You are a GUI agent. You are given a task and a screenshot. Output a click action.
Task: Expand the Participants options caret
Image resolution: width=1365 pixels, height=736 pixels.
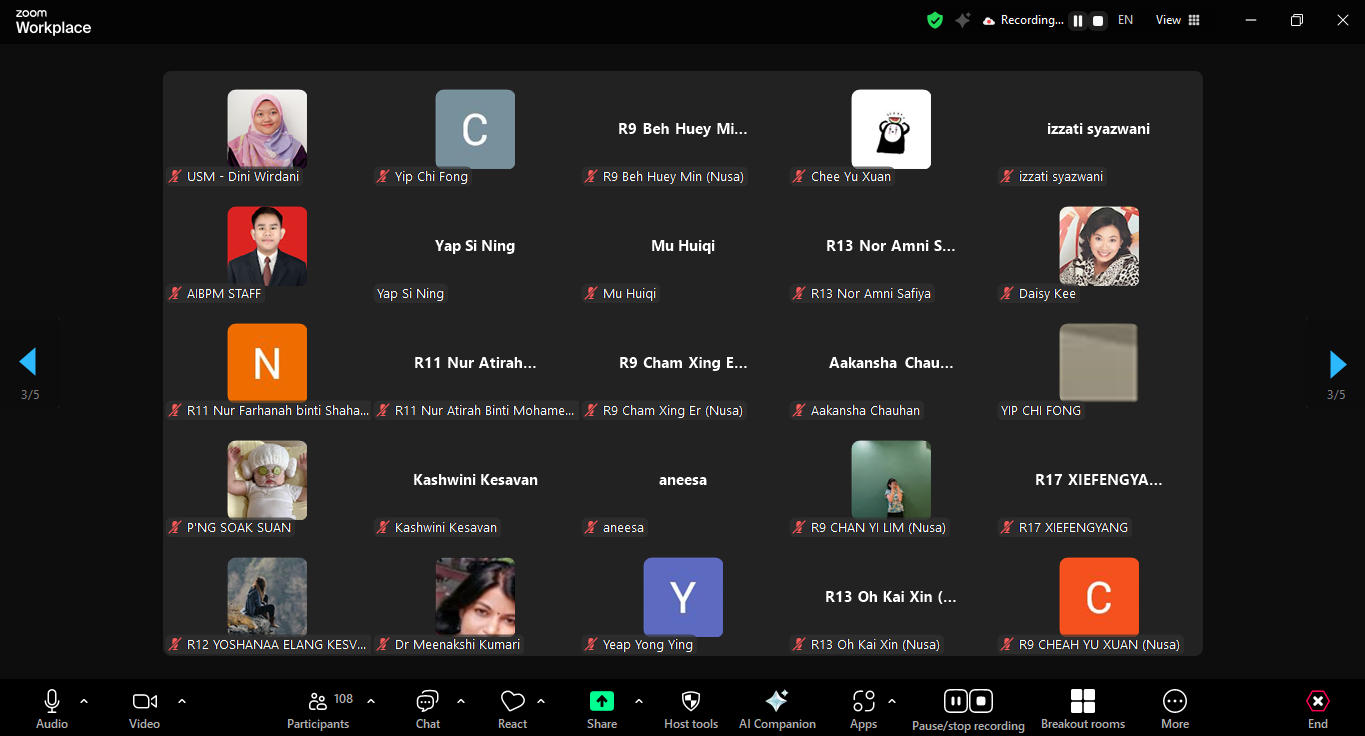(x=371, y=701)
